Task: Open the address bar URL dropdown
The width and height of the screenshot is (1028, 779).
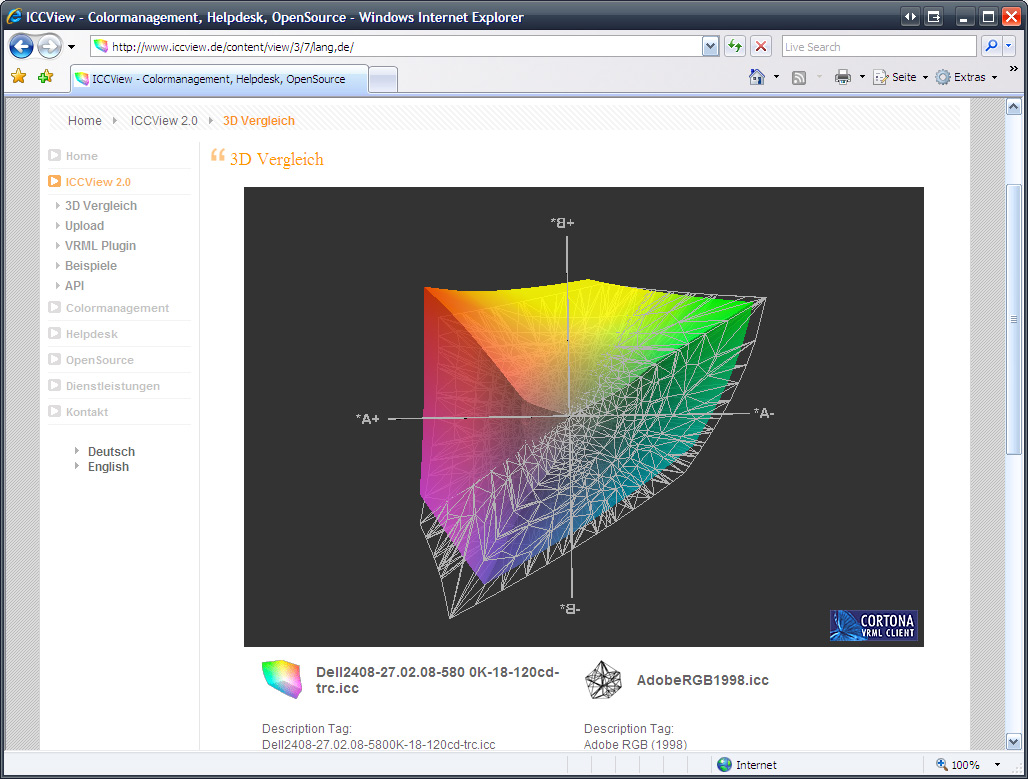Action: (710, 46)
